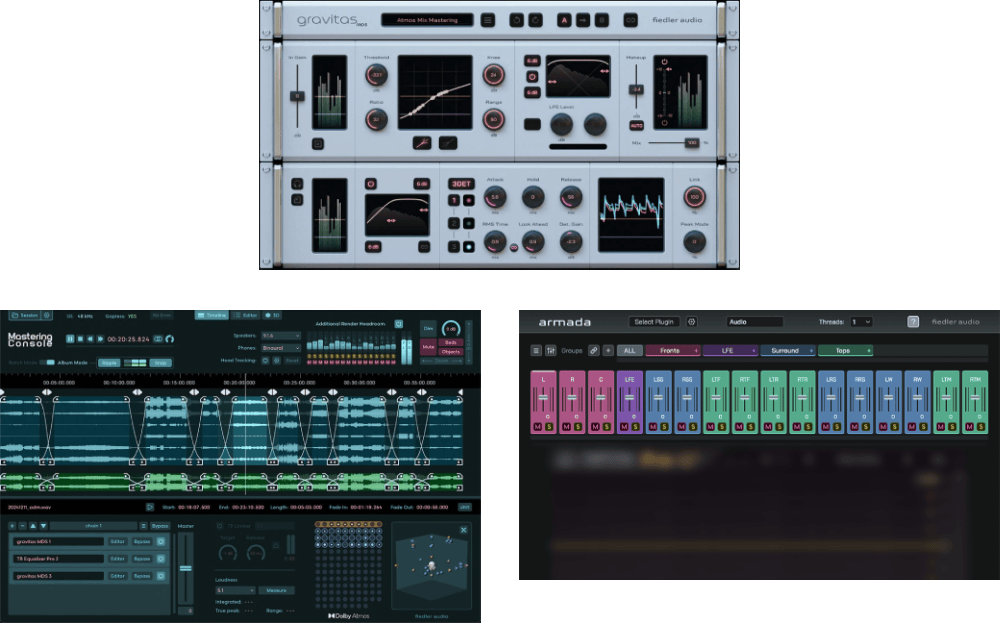Click the RMS Look Ahead link icon
Image resolution: width=1000 pixels, height=623 pixels.
[513, 247]
